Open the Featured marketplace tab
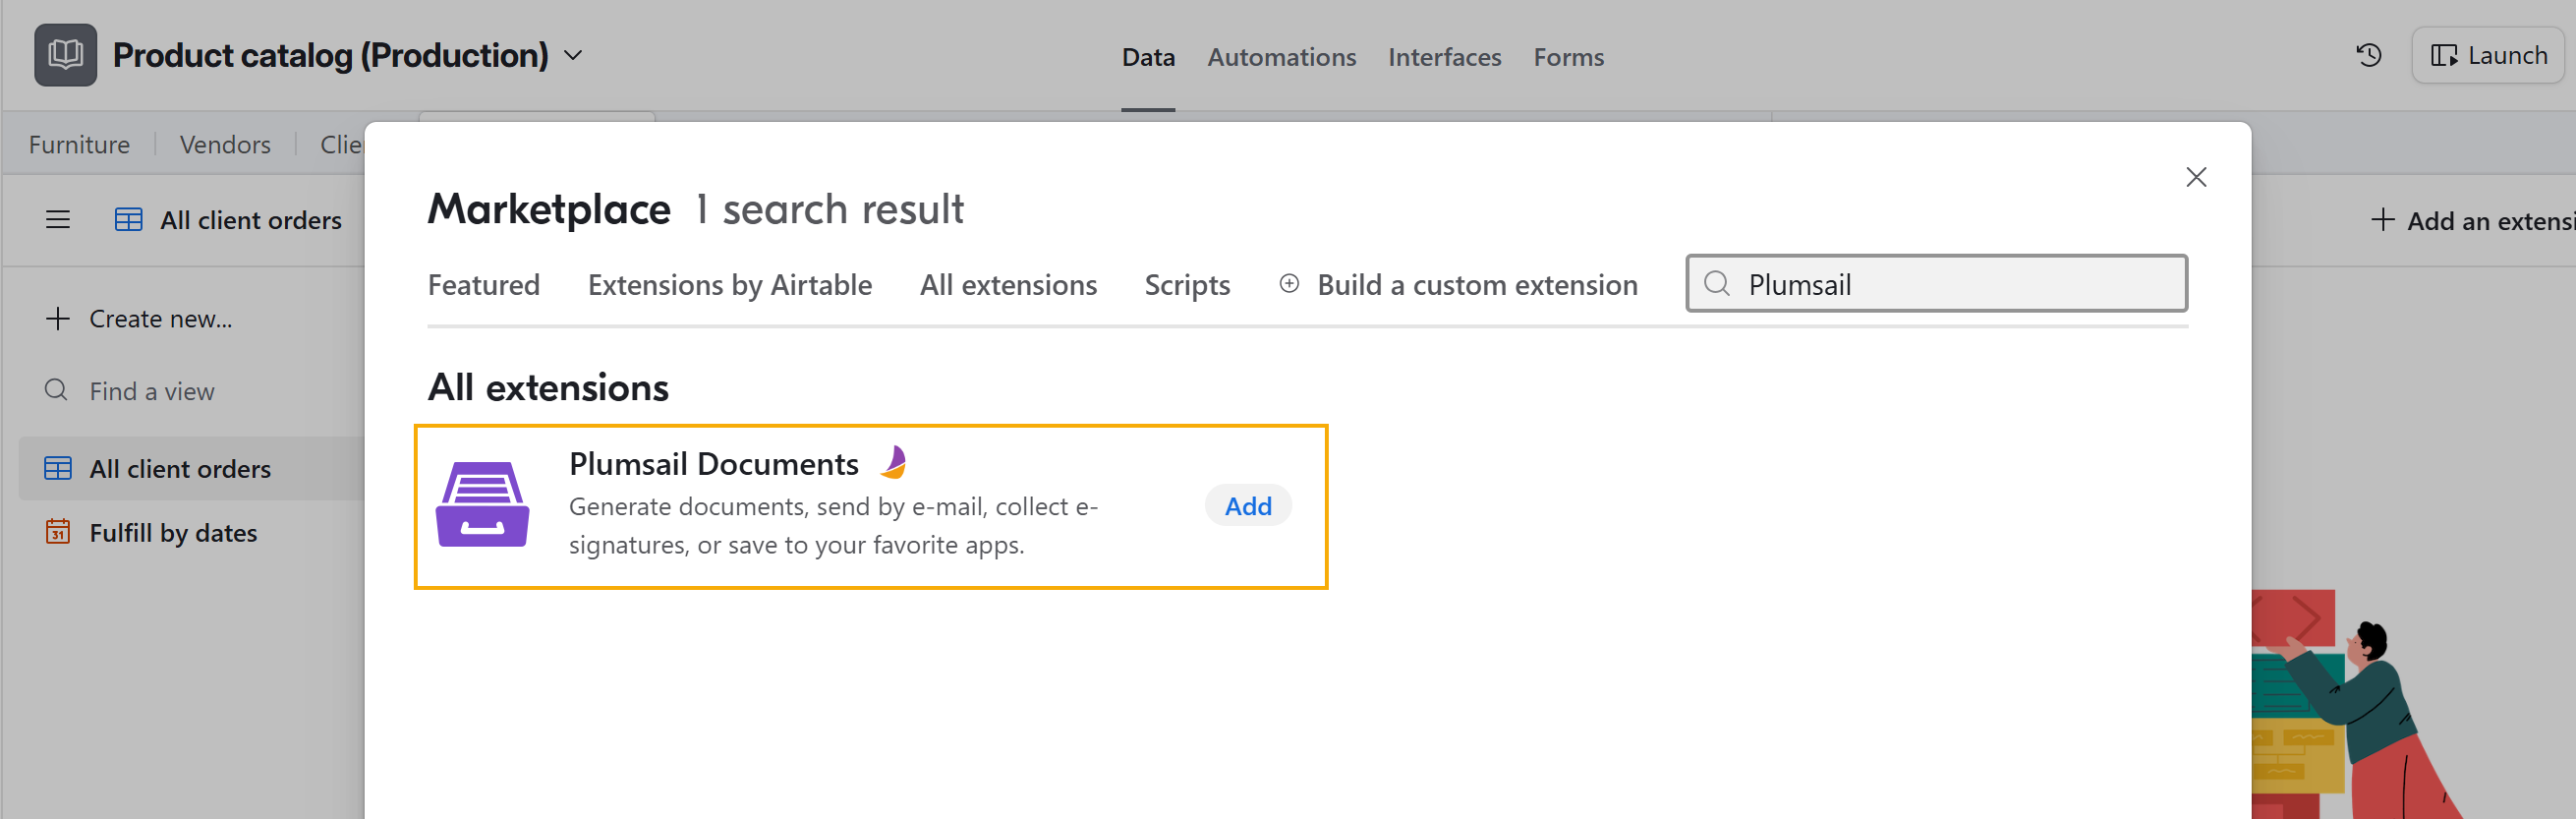The height and width of the screenshot is (819, 2576). (483, 285)
